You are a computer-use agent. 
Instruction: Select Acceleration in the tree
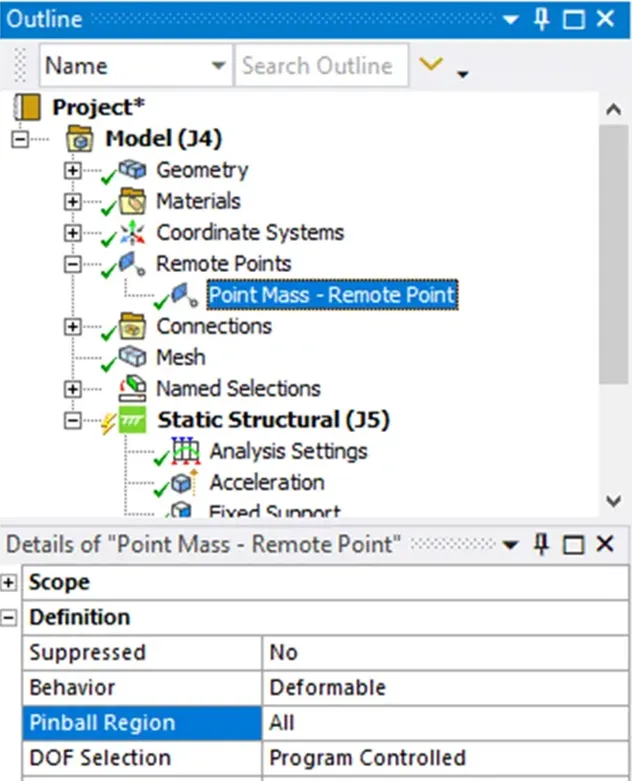coord(267,483)
